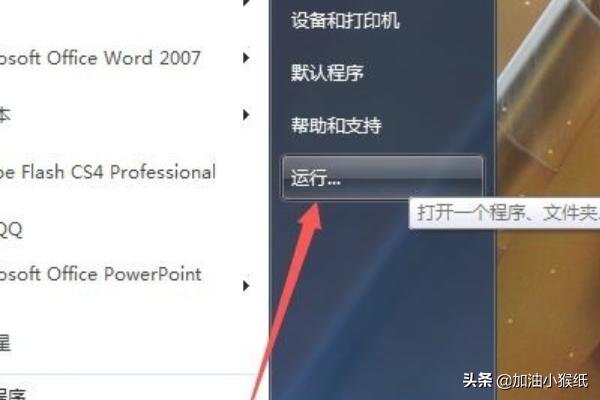Viewport: 600px width, 400px height.
Task: Open Microsoft Office Word 2007 entry
Action: pos(100,58)
